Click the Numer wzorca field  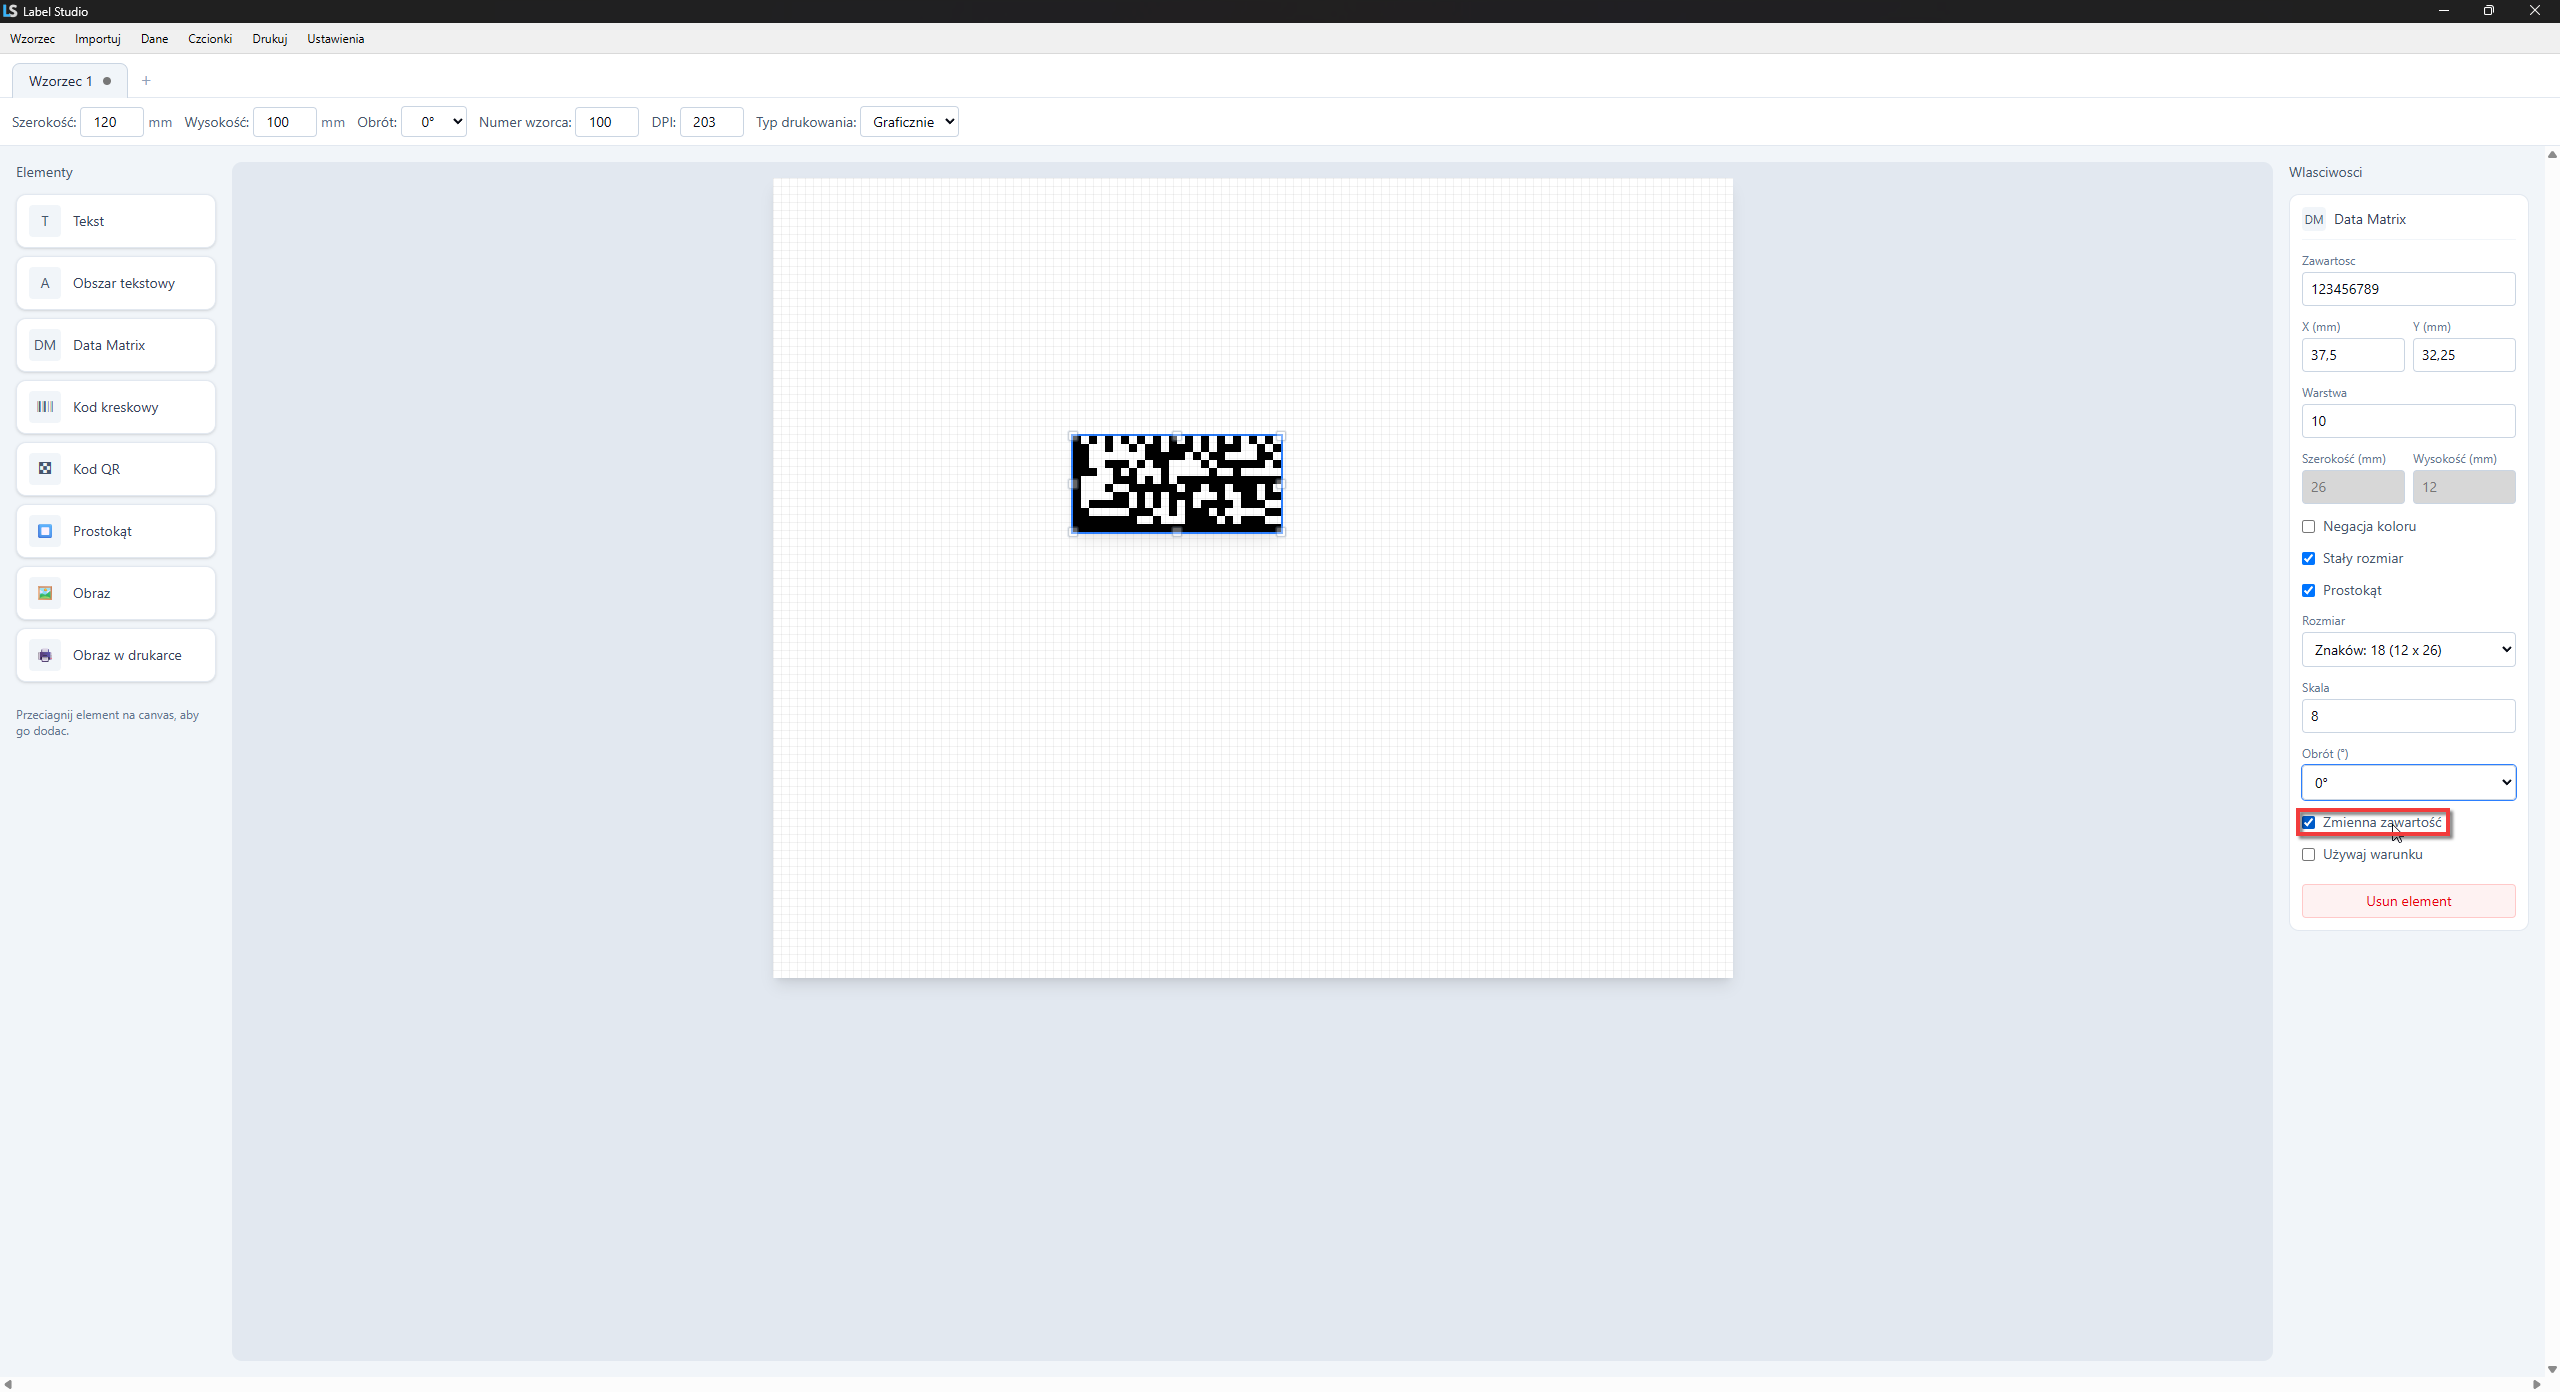coord(607,122)
